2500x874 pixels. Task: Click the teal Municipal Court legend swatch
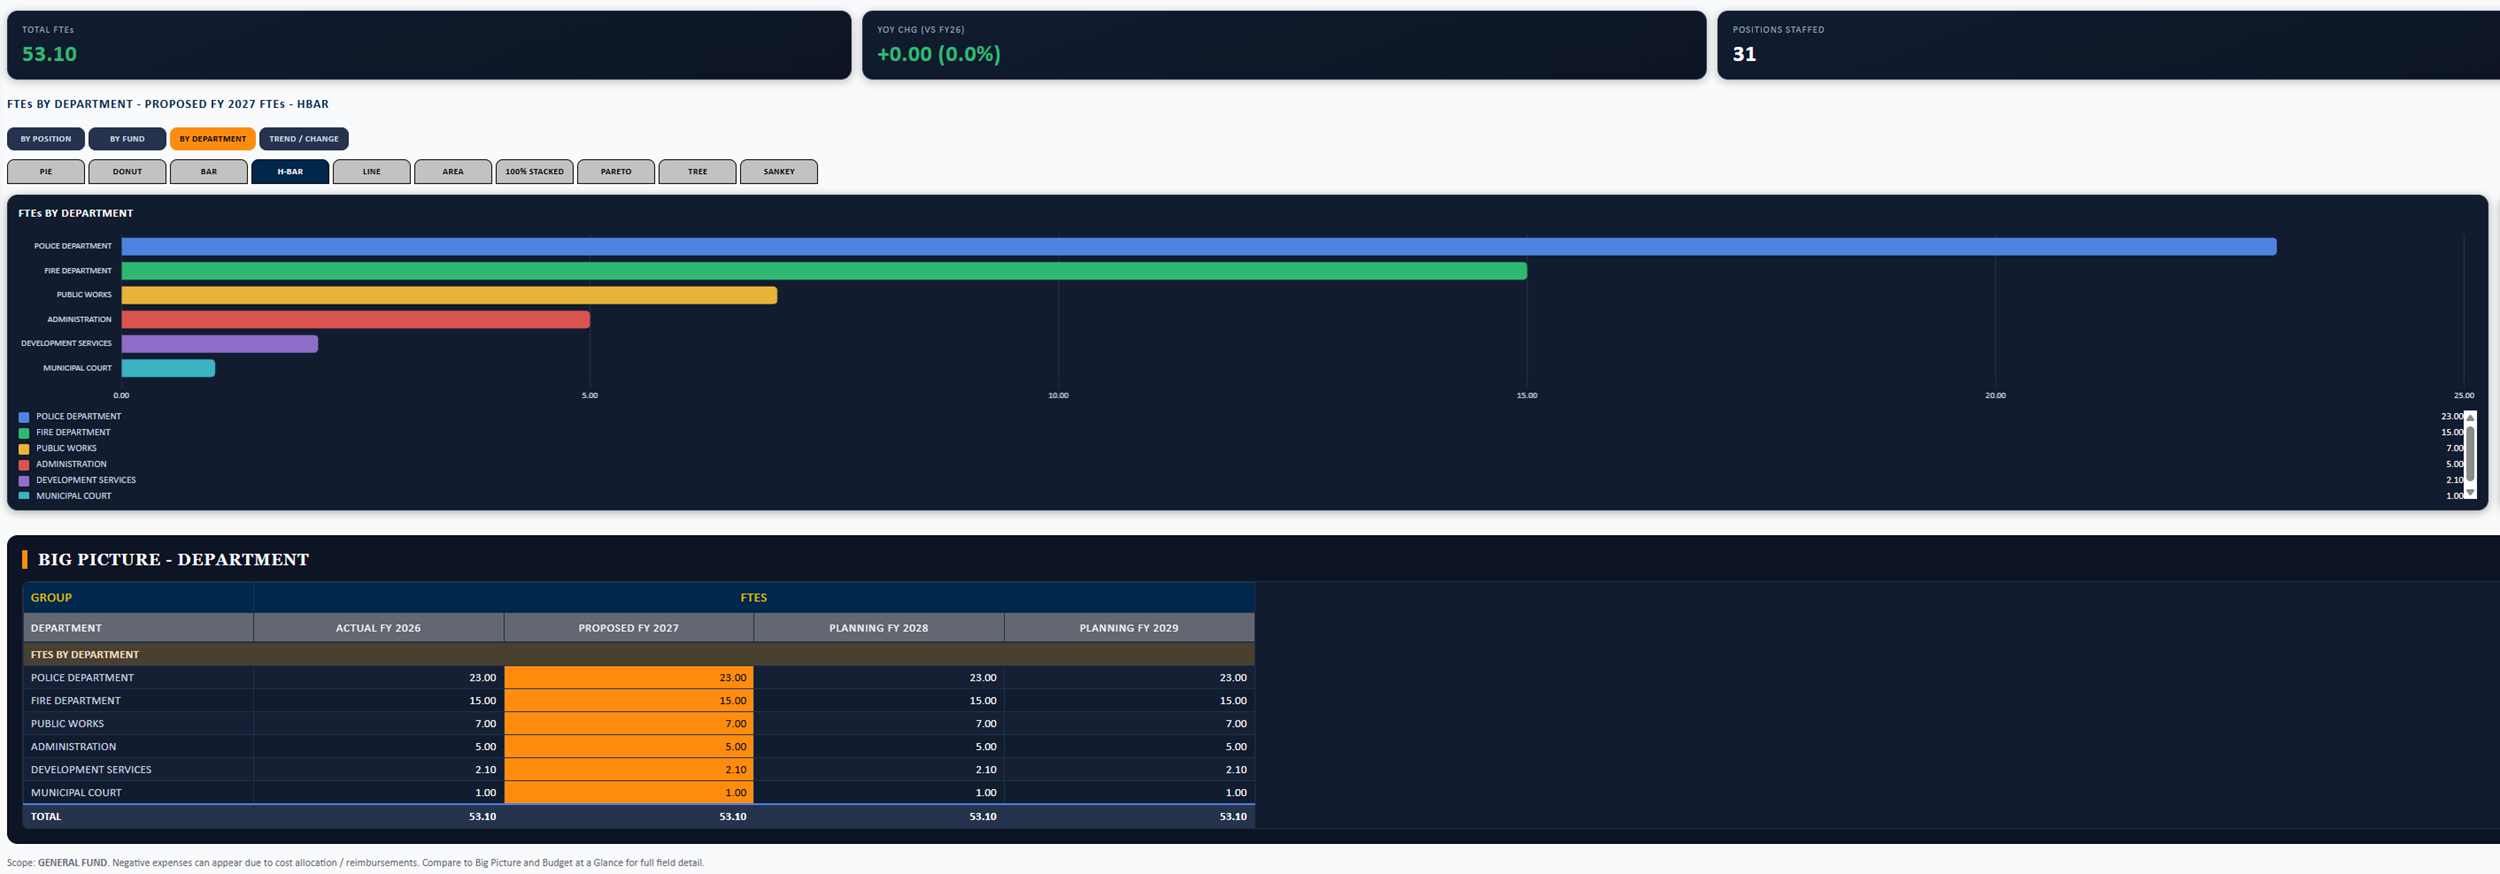(24, 496)
